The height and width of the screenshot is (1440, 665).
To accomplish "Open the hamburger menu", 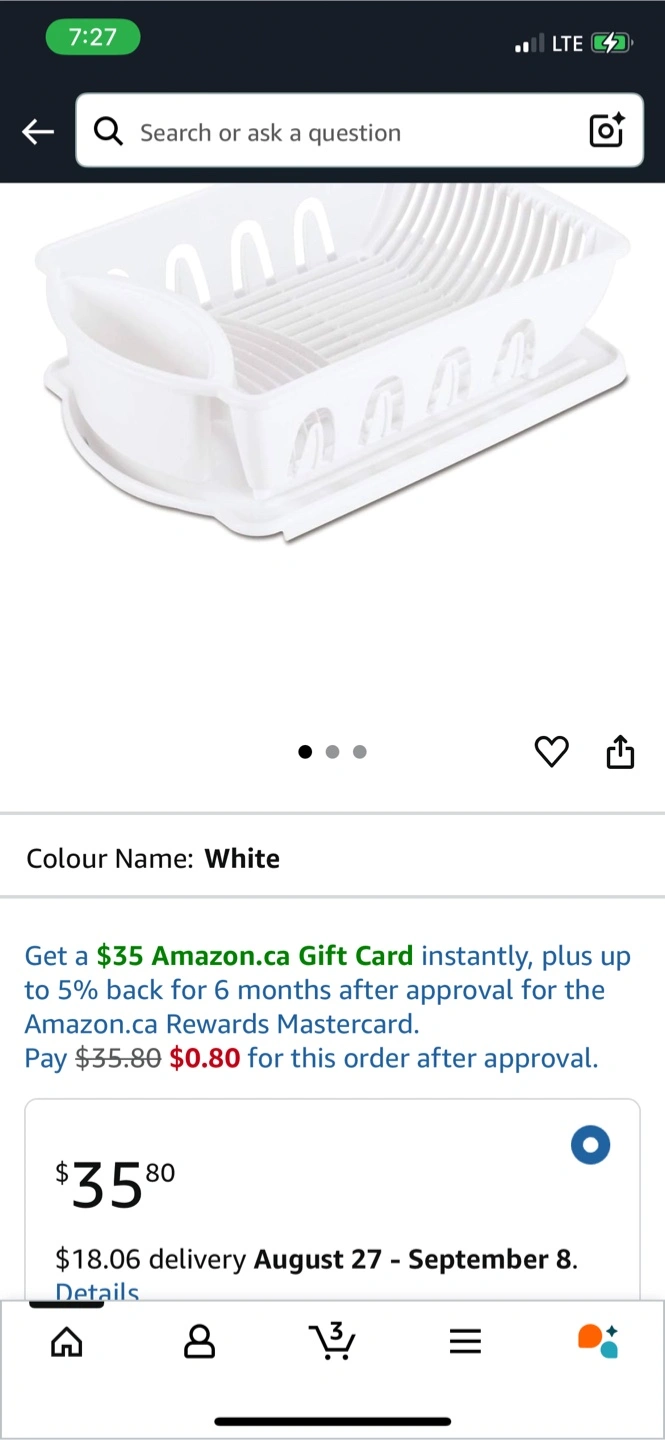I will tap(465, 1342).
